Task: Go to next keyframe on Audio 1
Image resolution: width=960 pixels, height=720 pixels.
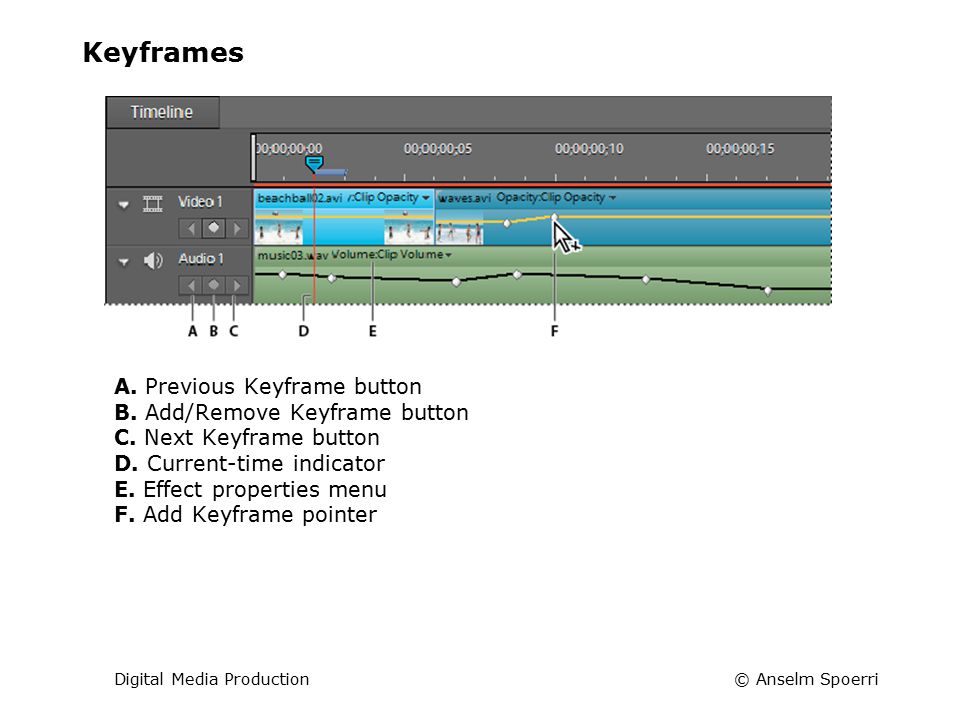Action: (237, 285)
